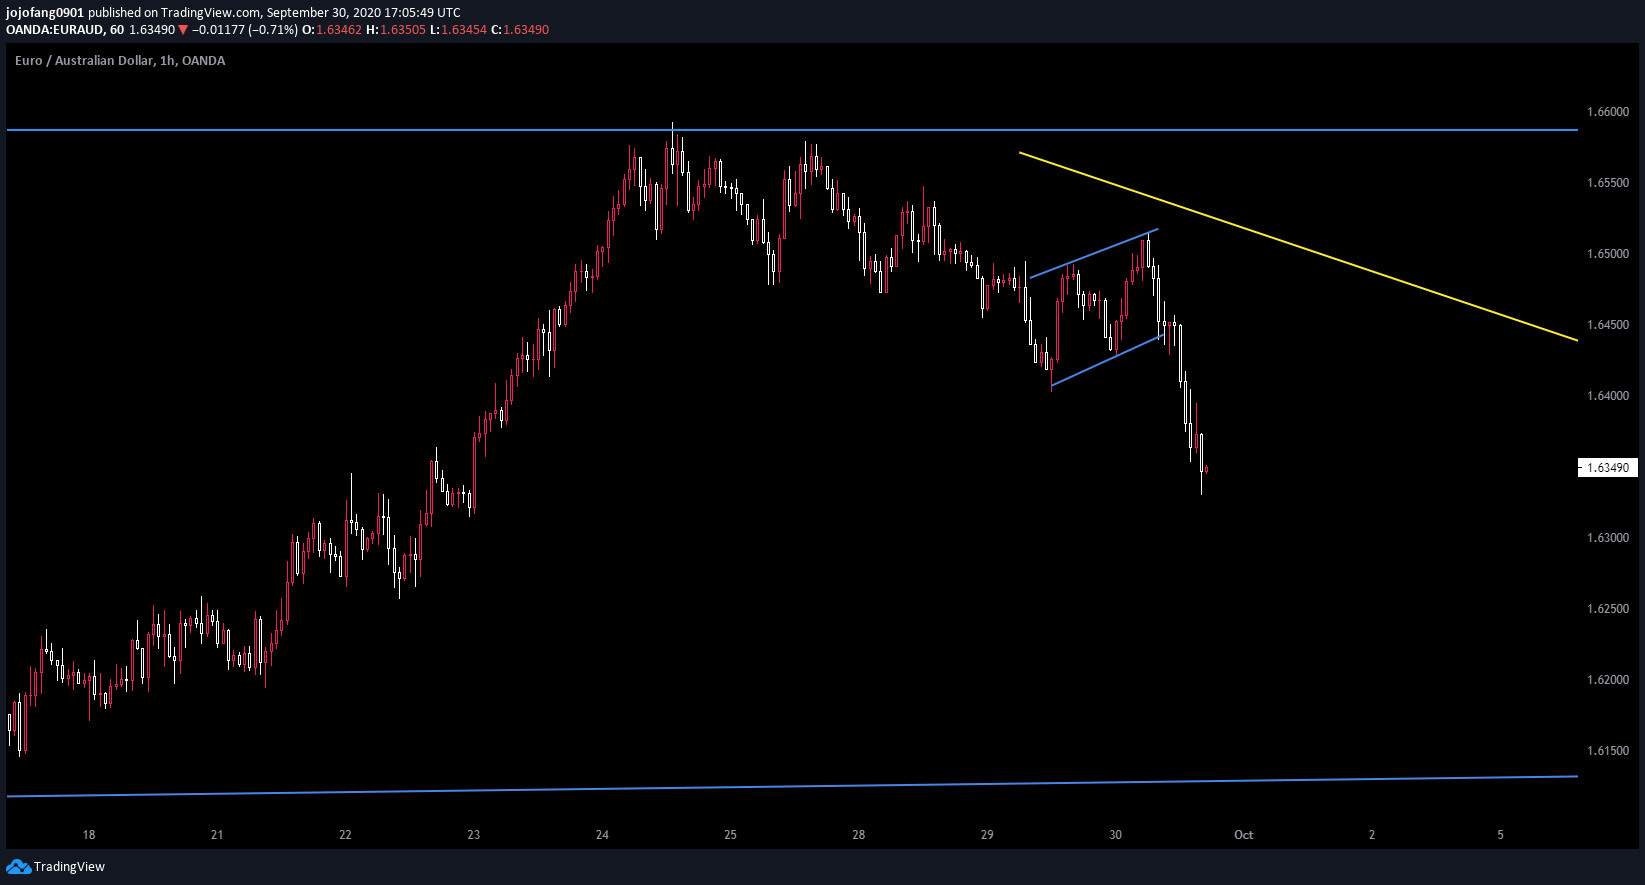Screen dimensions: 1645x885
Task: Click the author name jojofang0901
Action: click(x=45, y=13)
